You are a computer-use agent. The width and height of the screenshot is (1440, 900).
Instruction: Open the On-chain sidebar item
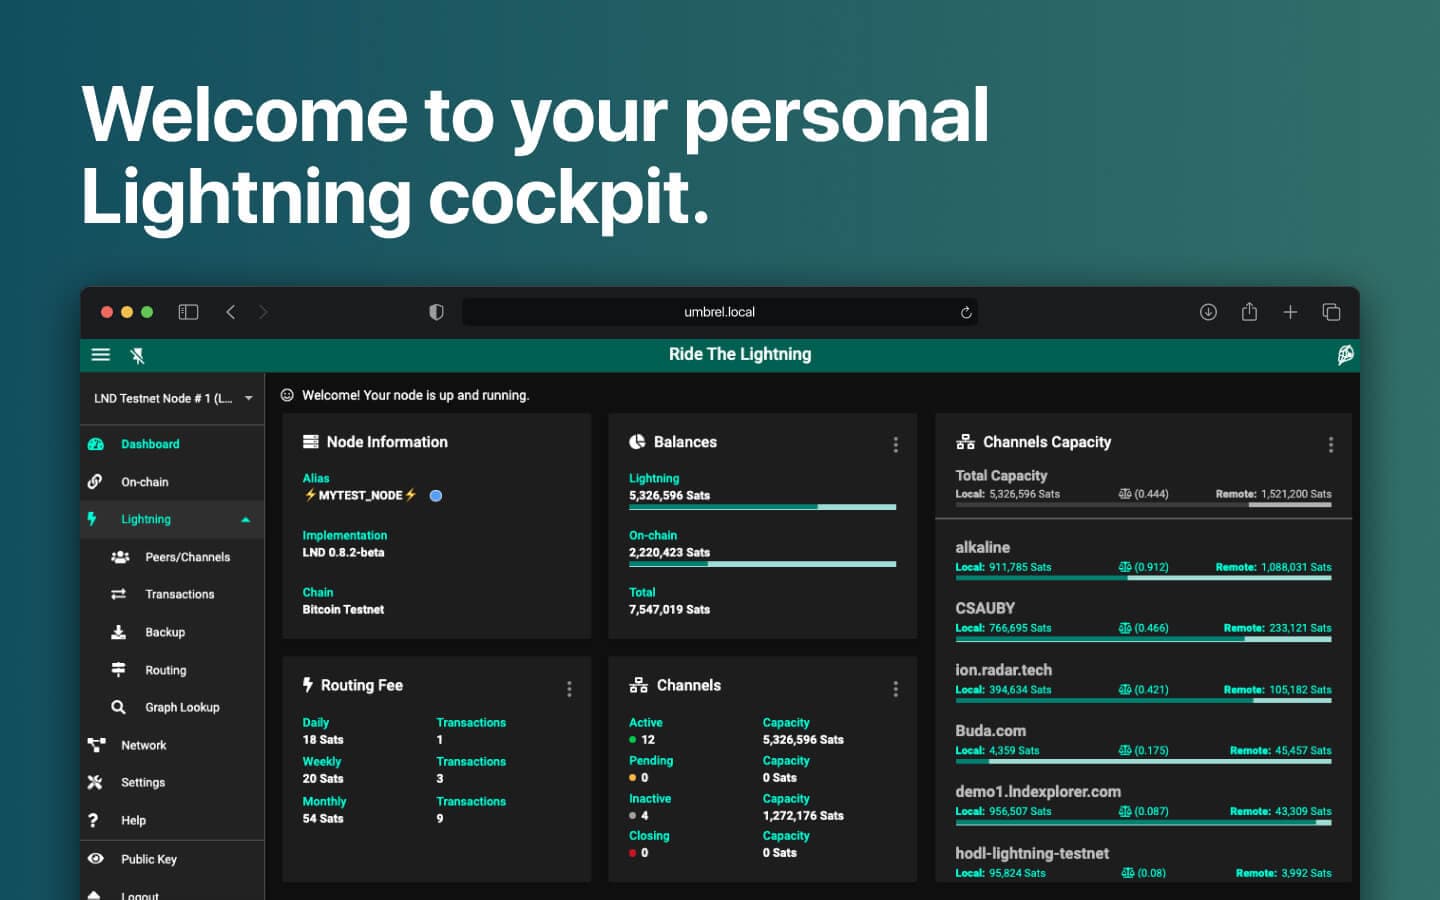click(144, 482)
